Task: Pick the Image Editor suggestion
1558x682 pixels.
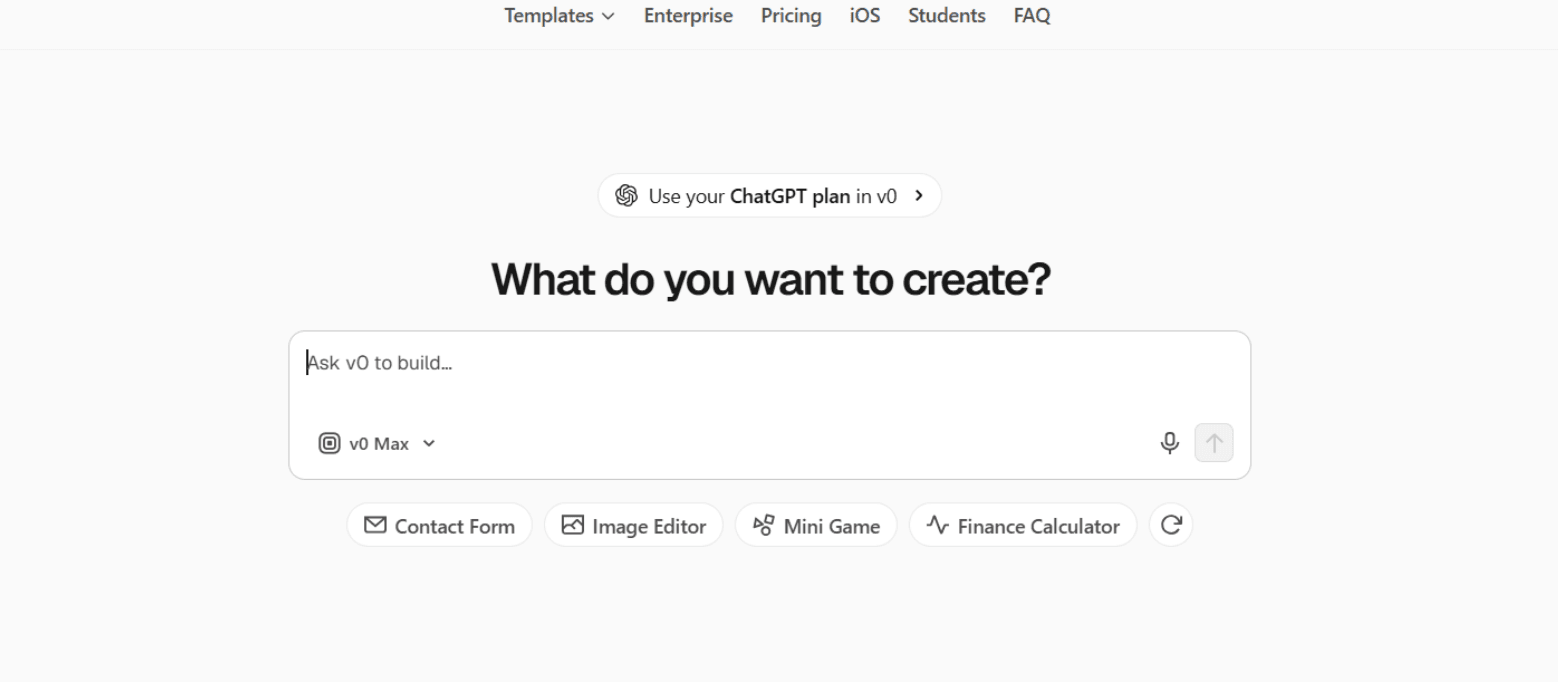Action: pos(634,525)
